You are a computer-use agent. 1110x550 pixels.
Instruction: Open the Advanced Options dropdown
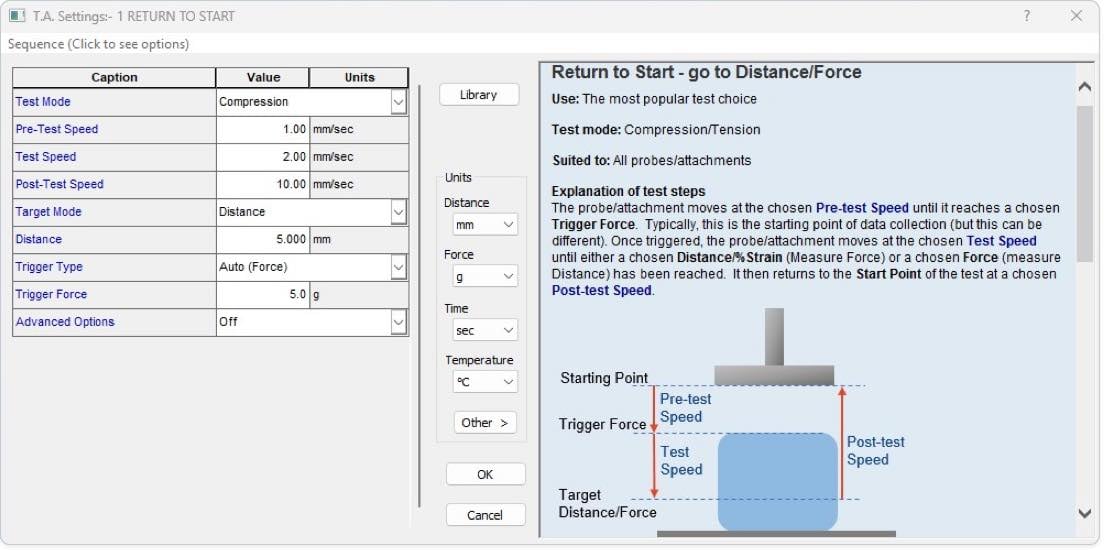(x=398, y=322)
